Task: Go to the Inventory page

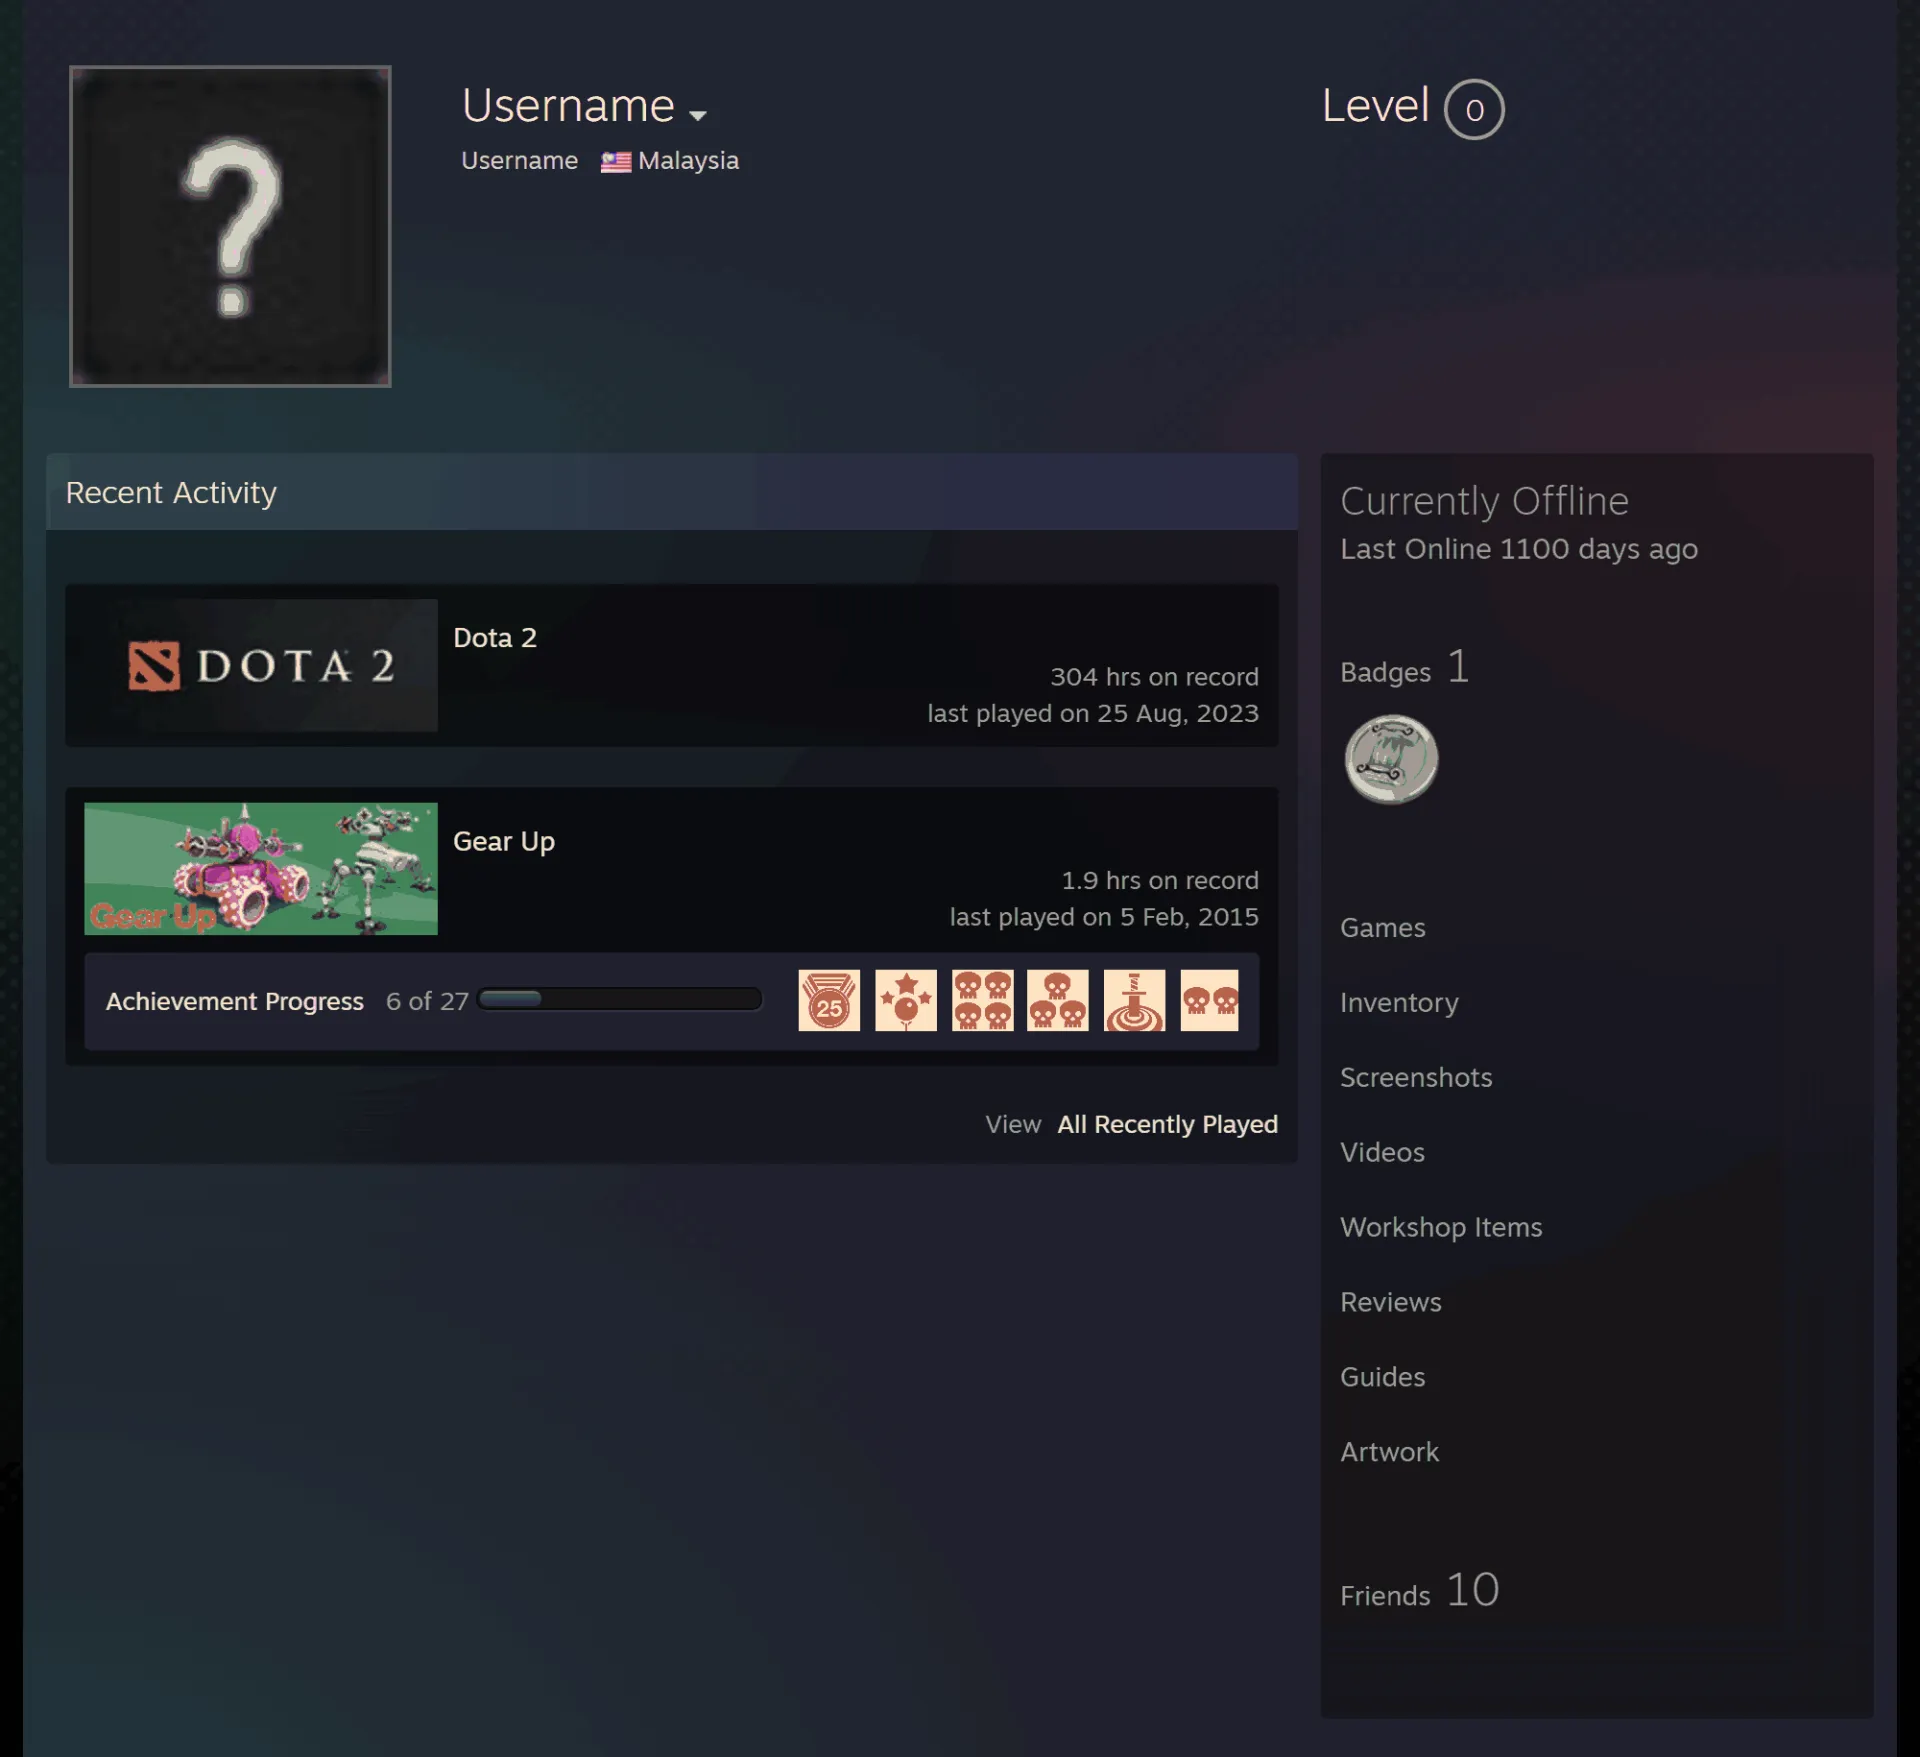Action: (x=1399, y=1003)
